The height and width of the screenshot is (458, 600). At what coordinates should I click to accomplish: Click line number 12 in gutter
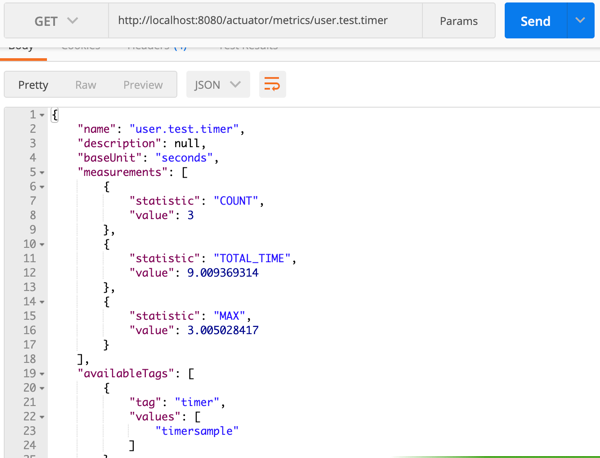(x=29, y=273)
